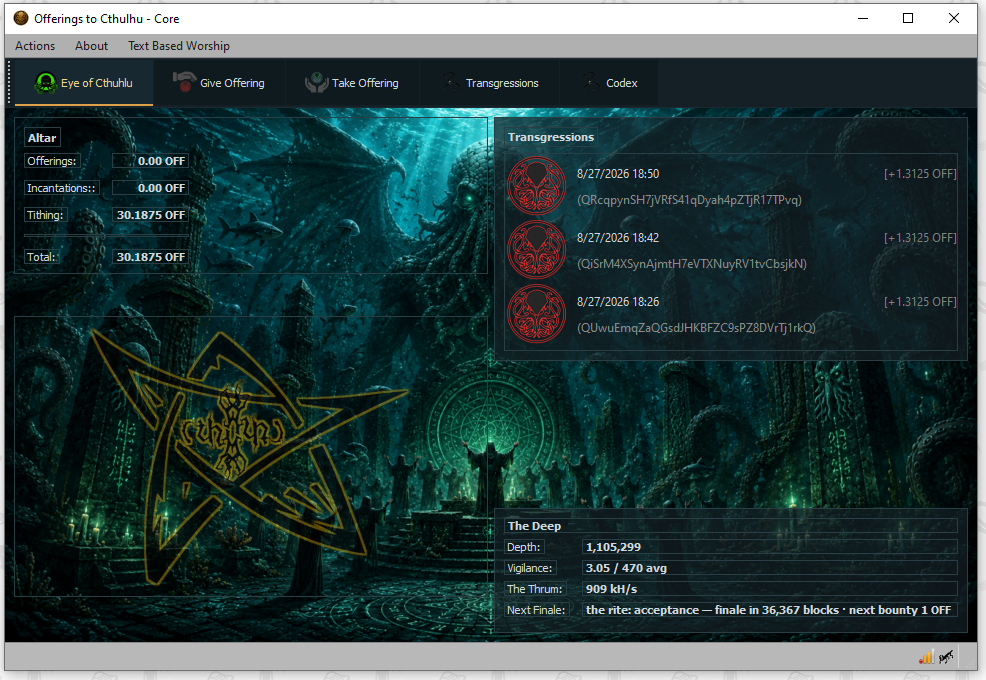Select the 8/27/2026 18:26 transgression date
Image resolution: width=986 pixels, height=680 pixels.
[x=618, y=302]
